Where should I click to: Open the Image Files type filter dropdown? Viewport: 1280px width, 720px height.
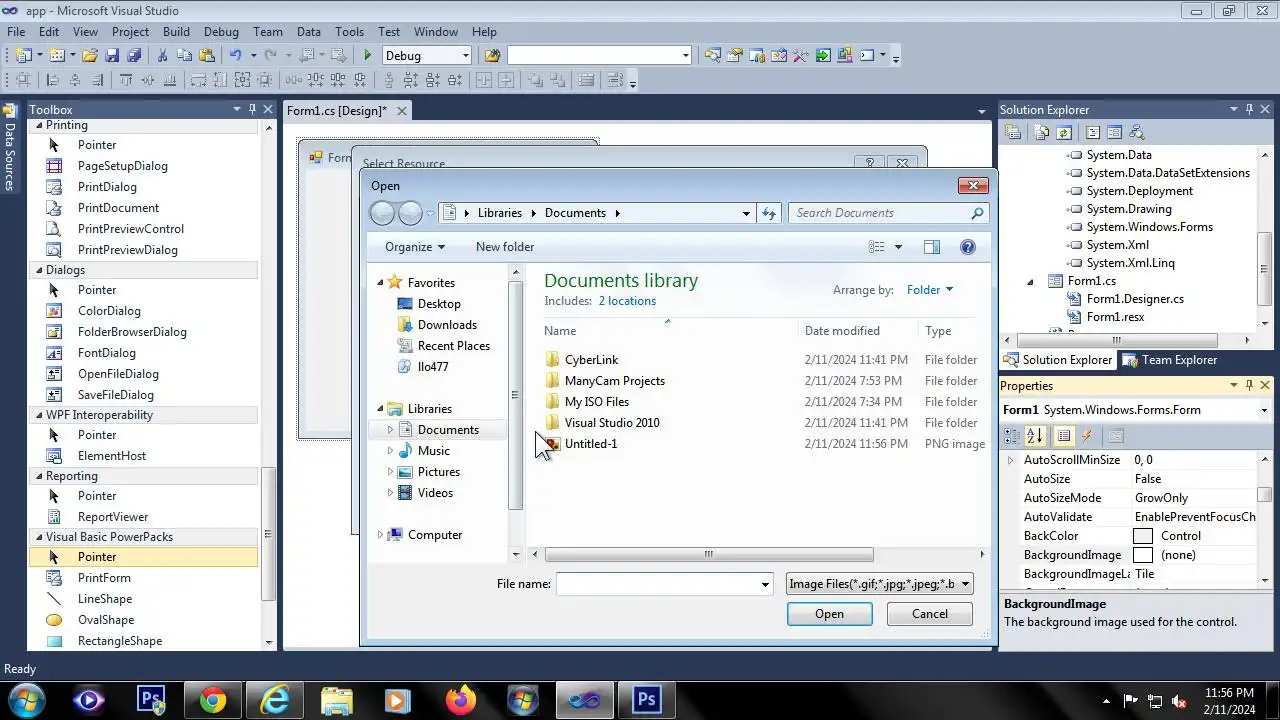coord(879,584)
